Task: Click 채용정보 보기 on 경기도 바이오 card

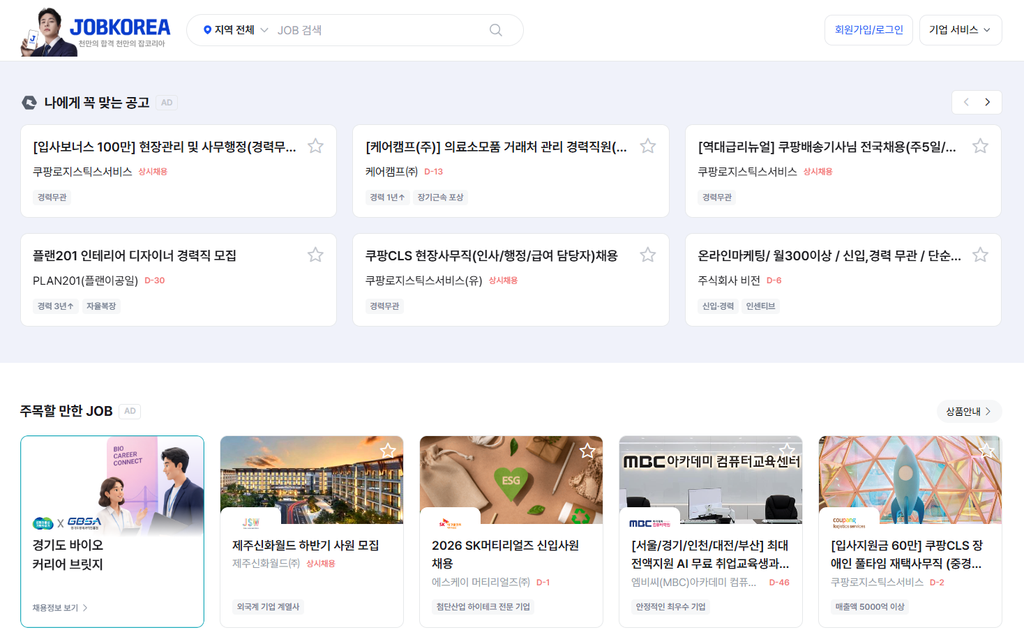Action: 60,608
